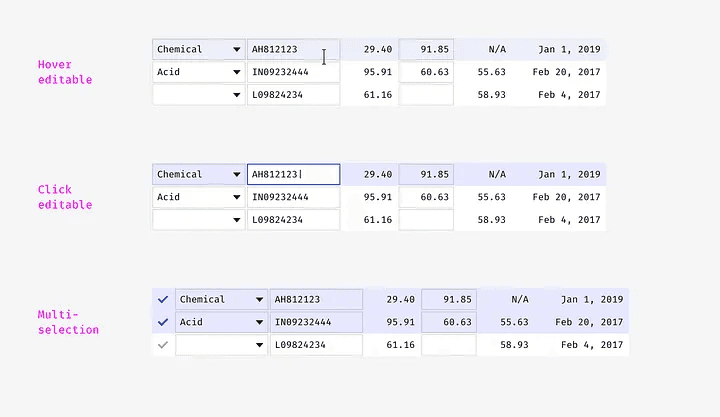Click the focused AH812123 field in Click editable table
720x417 pixels.
[x=293, y=175]
